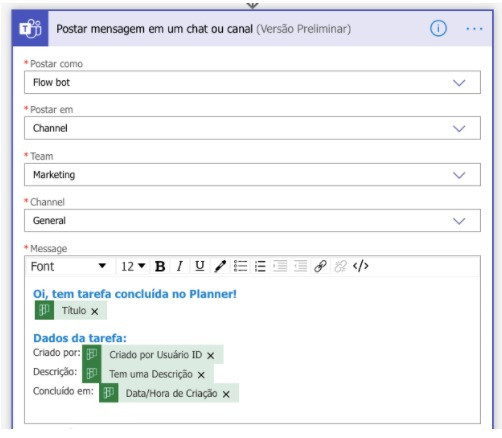Click the action title 'Postar mensagem em um chat ou canal'
This screenshot has width=502, height=438.
[154, 29]
